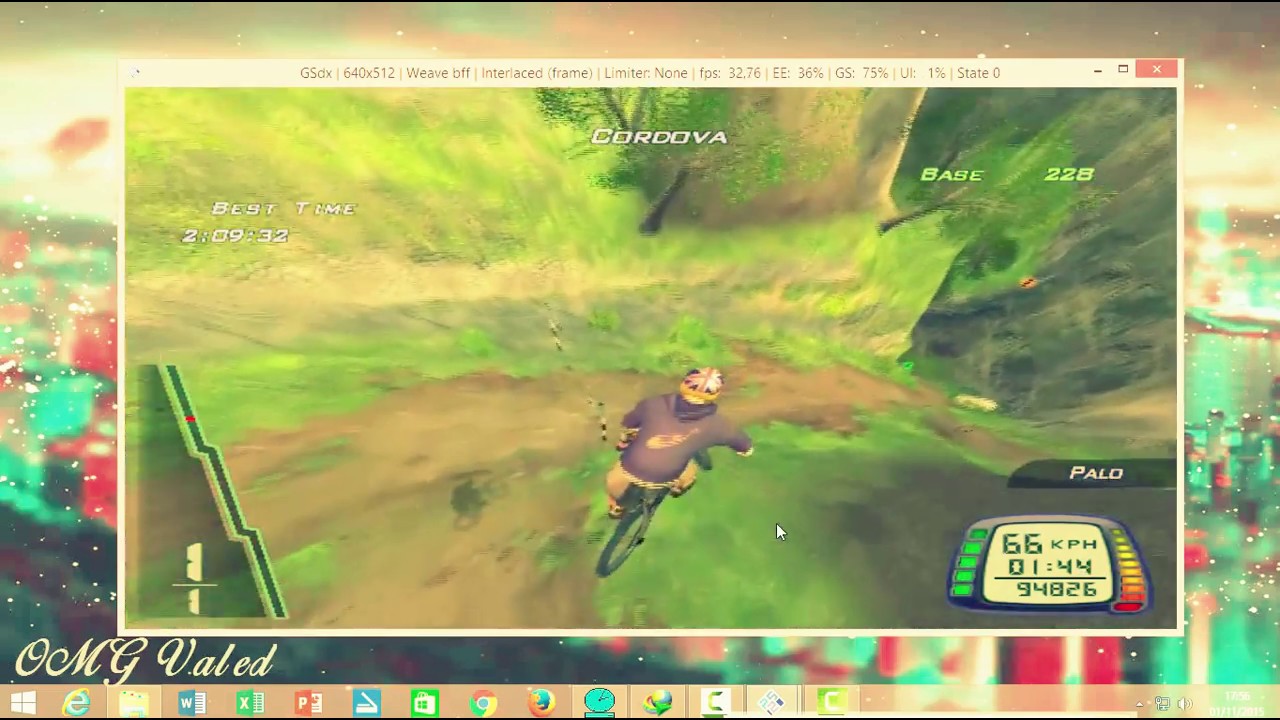Open Internet Download Manager taskbar icon
1280x720 pixels.
pyautogui.click(x=657, y=703)
